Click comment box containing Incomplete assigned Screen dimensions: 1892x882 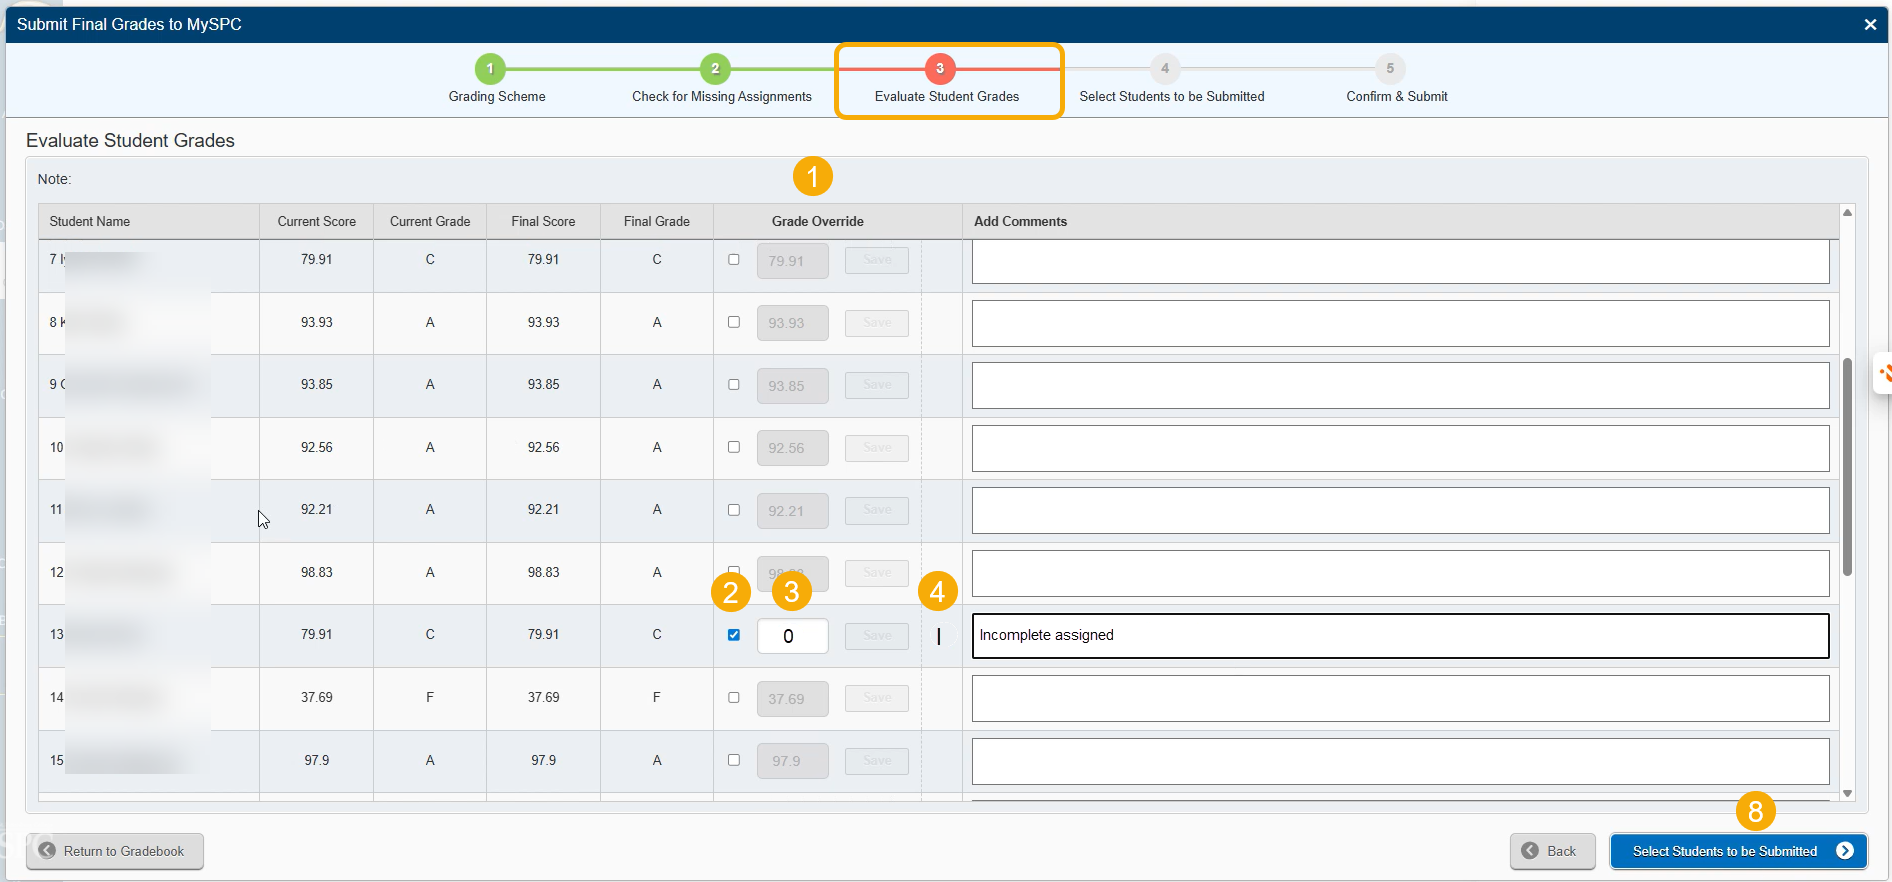(1401, 636)
